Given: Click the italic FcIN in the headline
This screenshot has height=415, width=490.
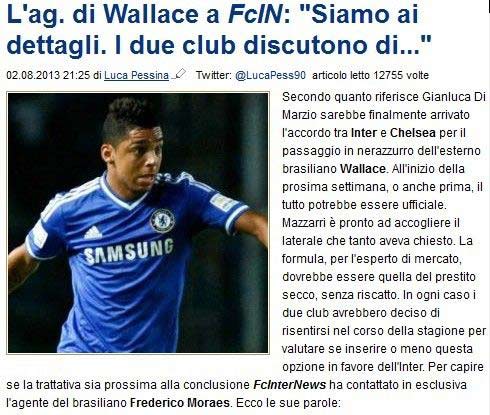Looking at the screenshot, I should click(x=255, y=15).
